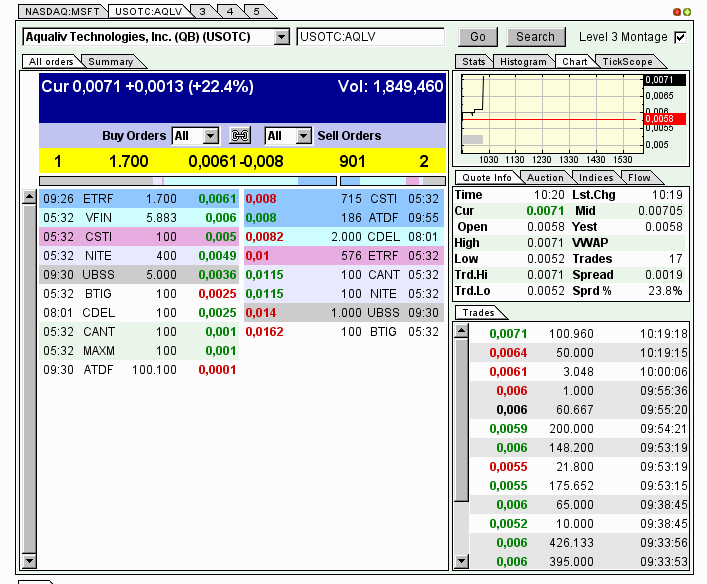Image resolution: width=707 pixels, height=584 pixels.
Task: Click the Trades list scroll down arrow
Action: [461, 561]
